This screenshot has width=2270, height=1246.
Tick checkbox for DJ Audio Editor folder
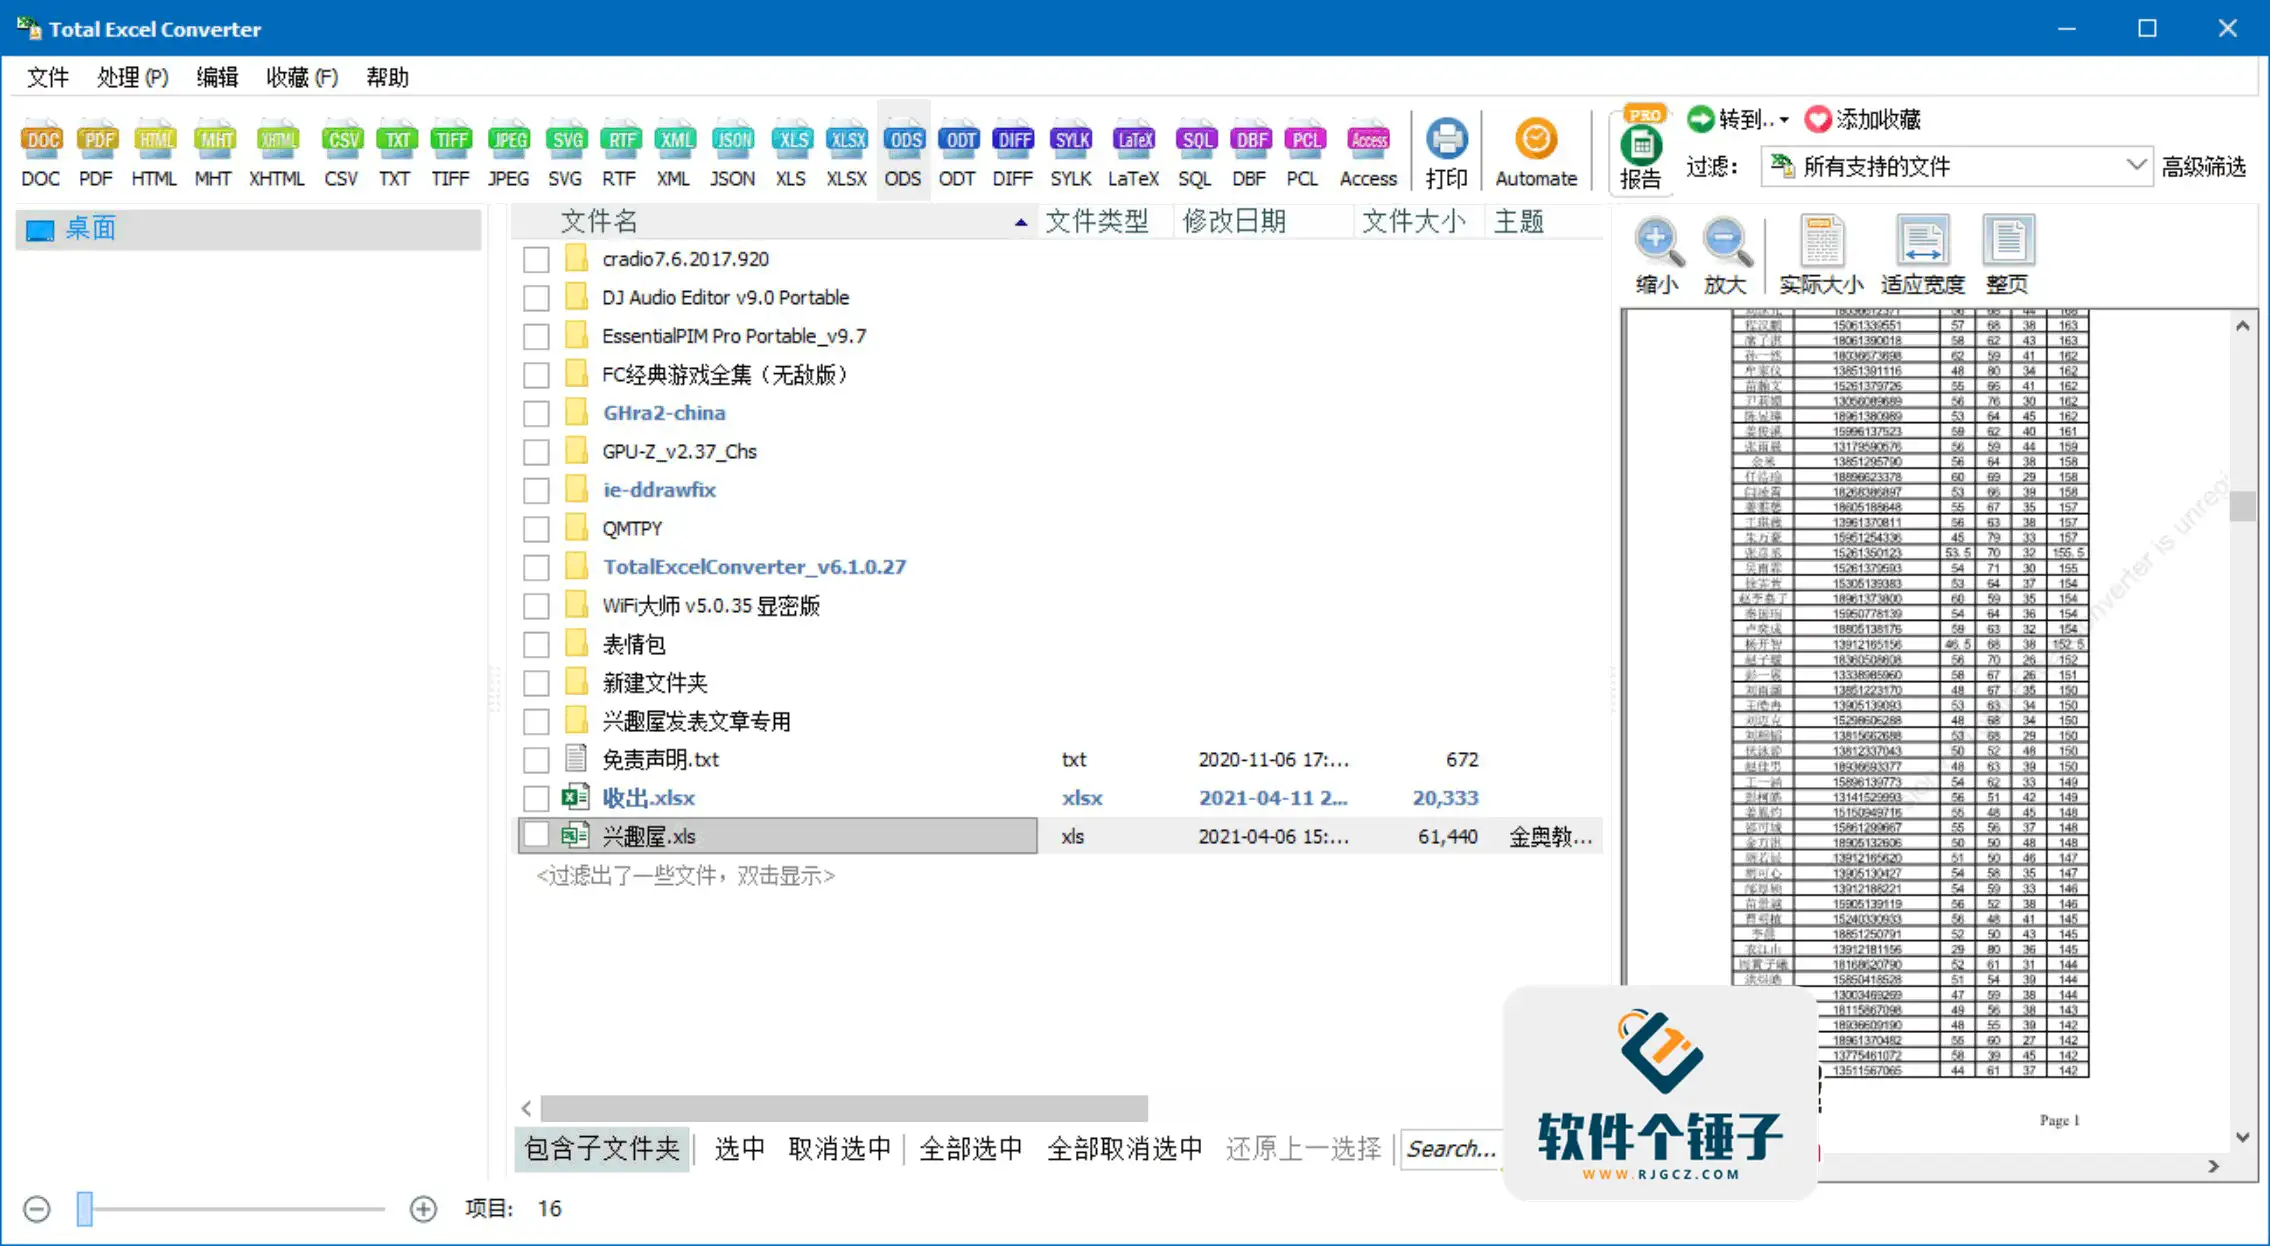click(536, 298)
